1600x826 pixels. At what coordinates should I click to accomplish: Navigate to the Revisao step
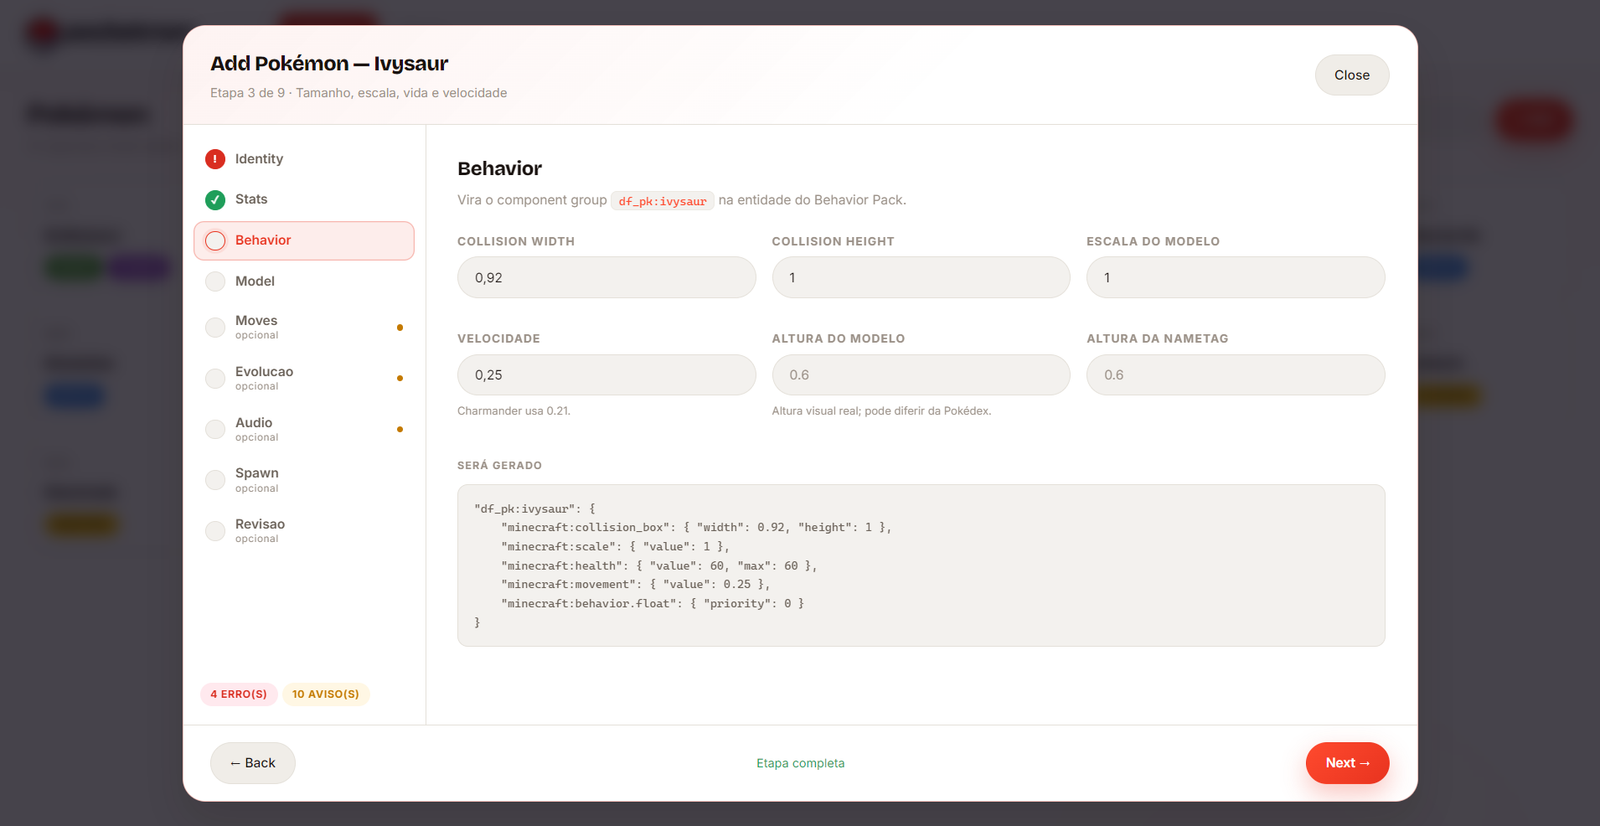pos(304,531)
